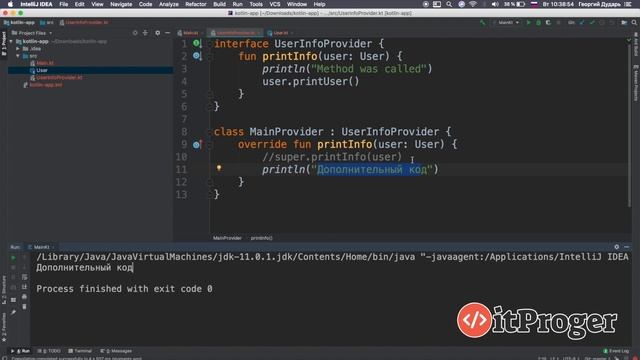Toggle the Favorites side tool window tab
Image resolution: width=640 pixels, height=360 pixels.
(4, 328)
